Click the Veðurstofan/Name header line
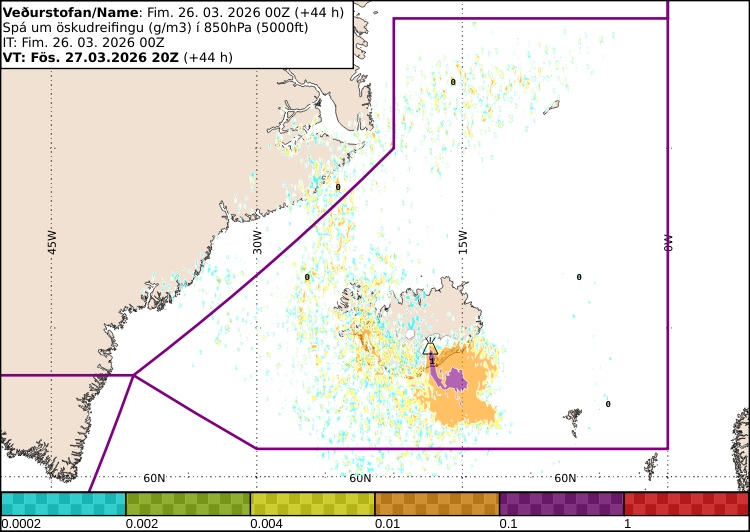750x532 pixels. click(x=173, y=12)
